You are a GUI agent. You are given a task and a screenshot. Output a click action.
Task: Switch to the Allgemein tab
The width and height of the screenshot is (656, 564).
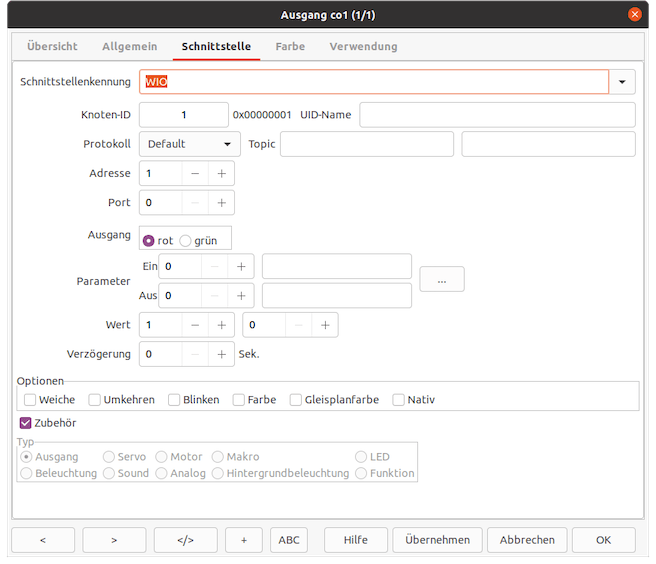tap(129, 47)
